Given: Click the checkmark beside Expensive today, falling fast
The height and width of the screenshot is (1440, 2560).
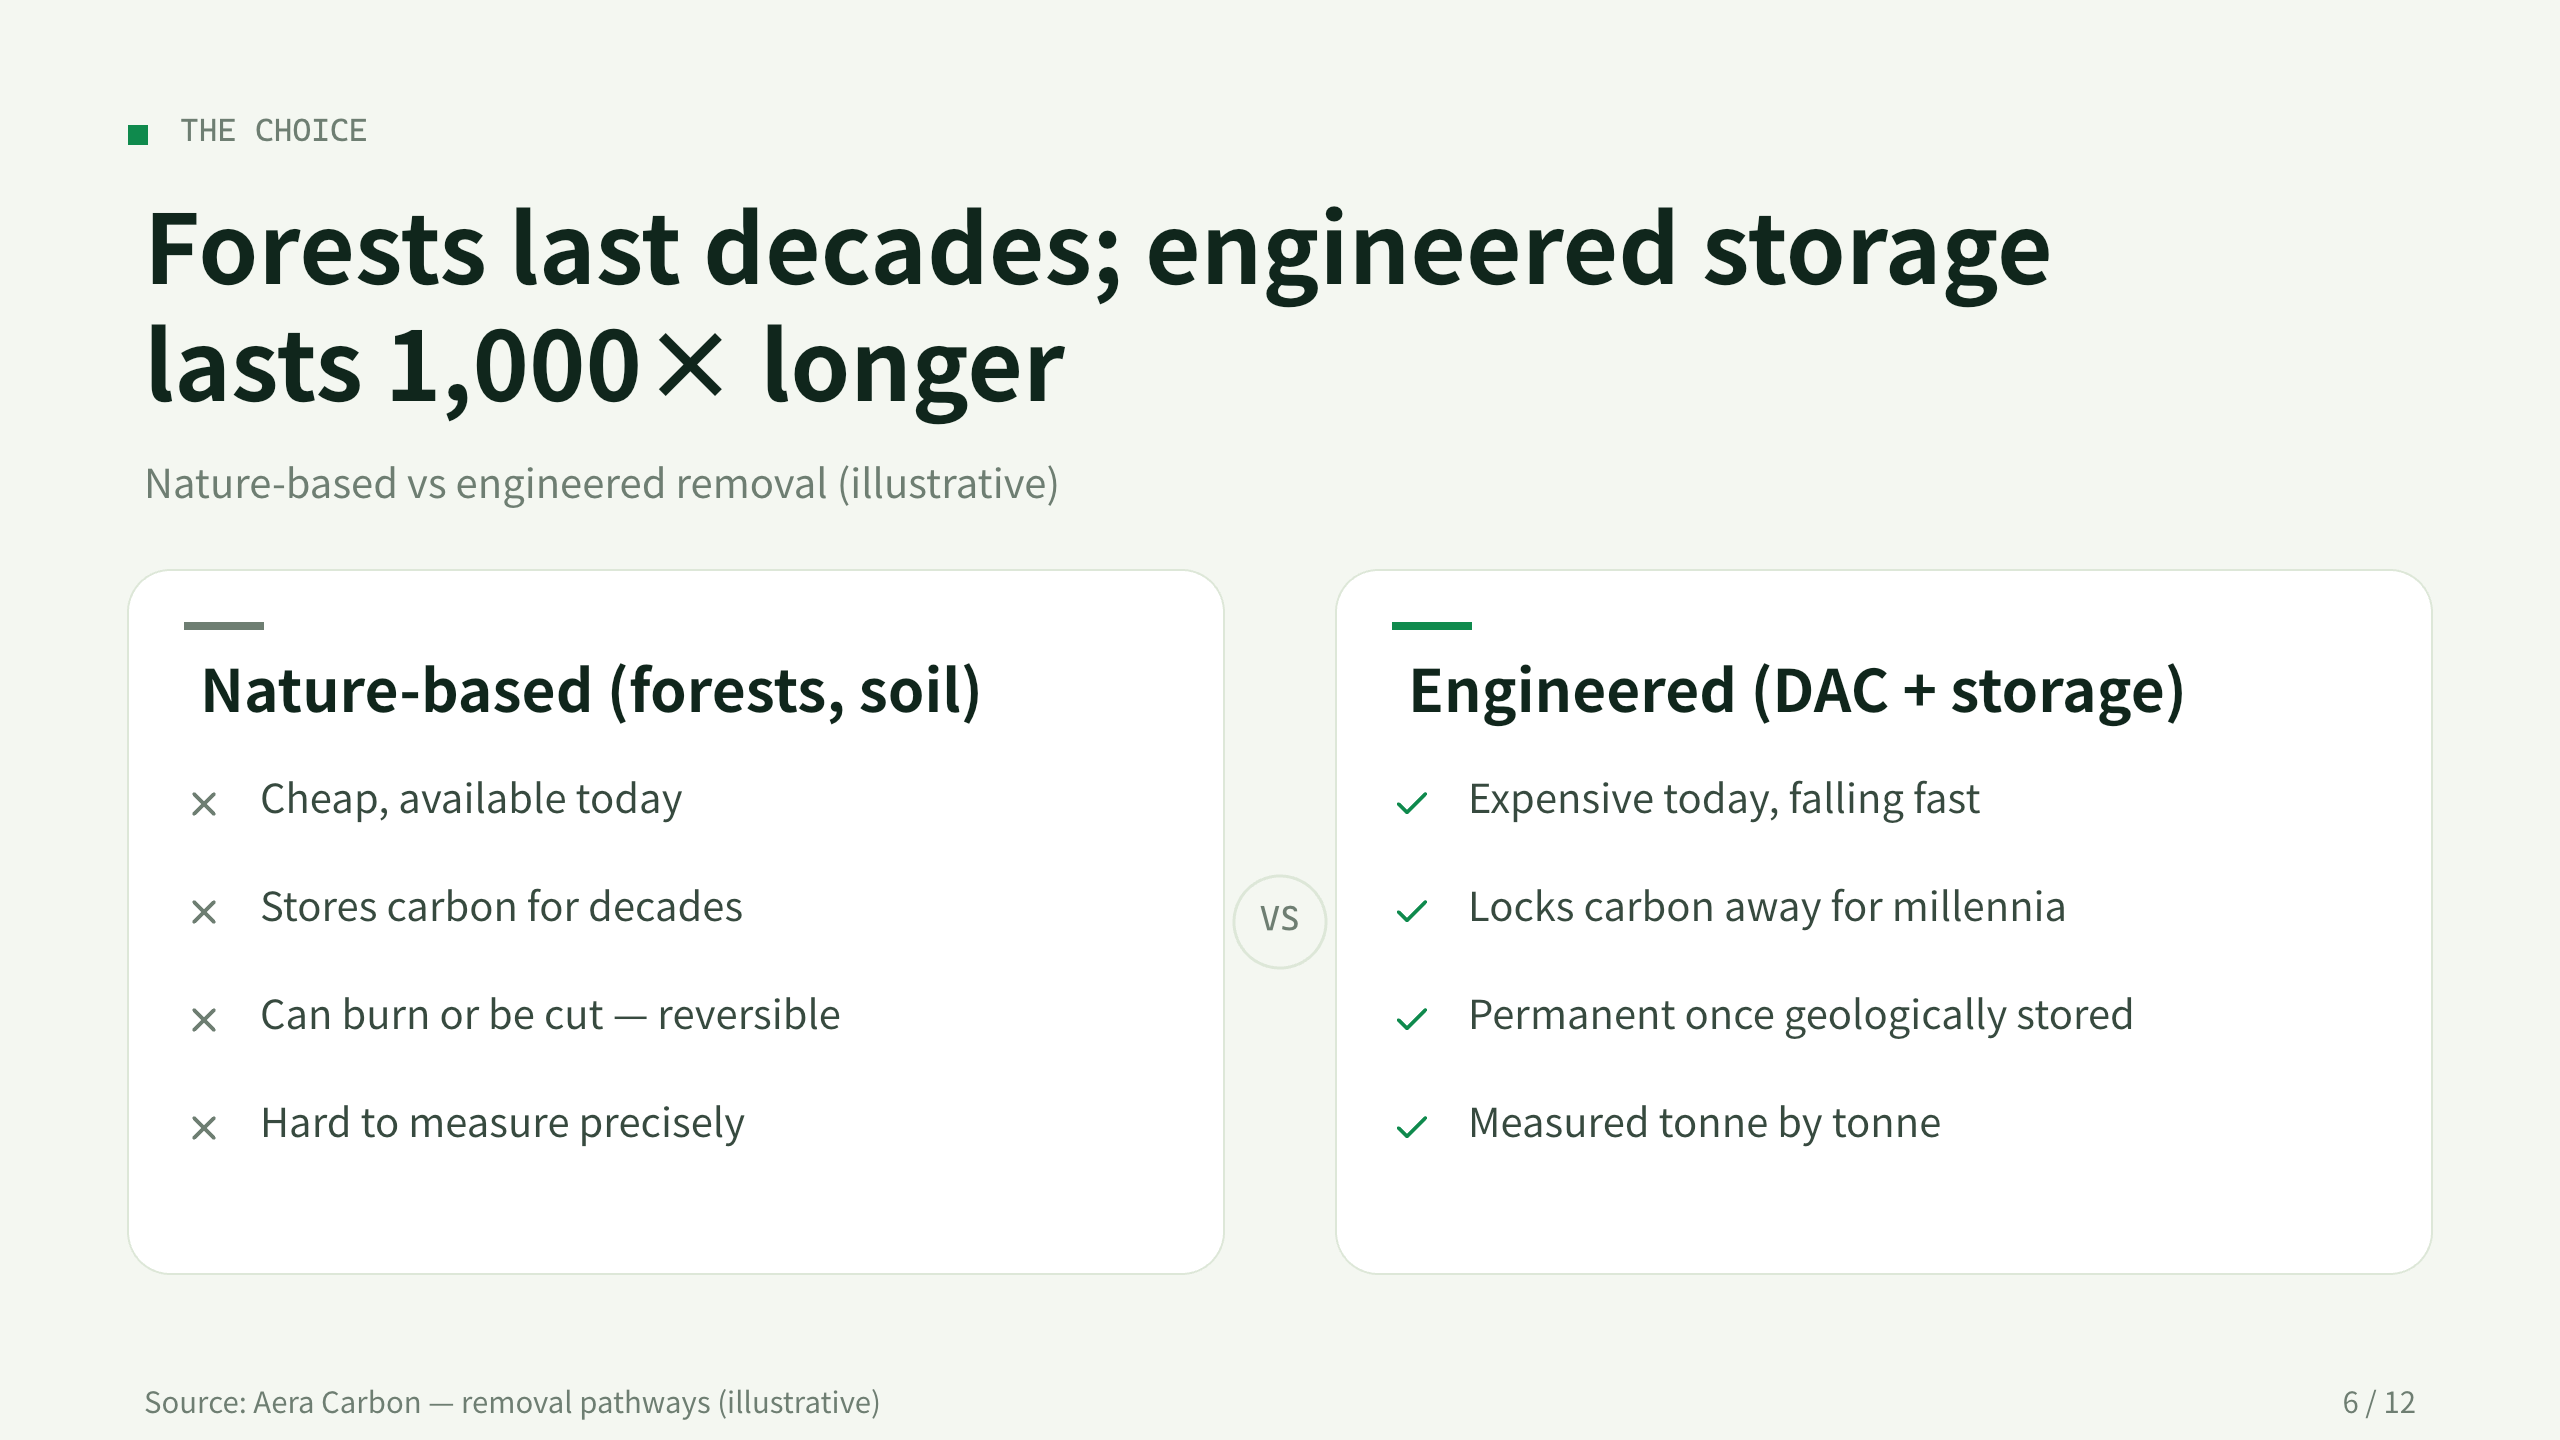Looking at the screenshot, I should coord(1412,803).
